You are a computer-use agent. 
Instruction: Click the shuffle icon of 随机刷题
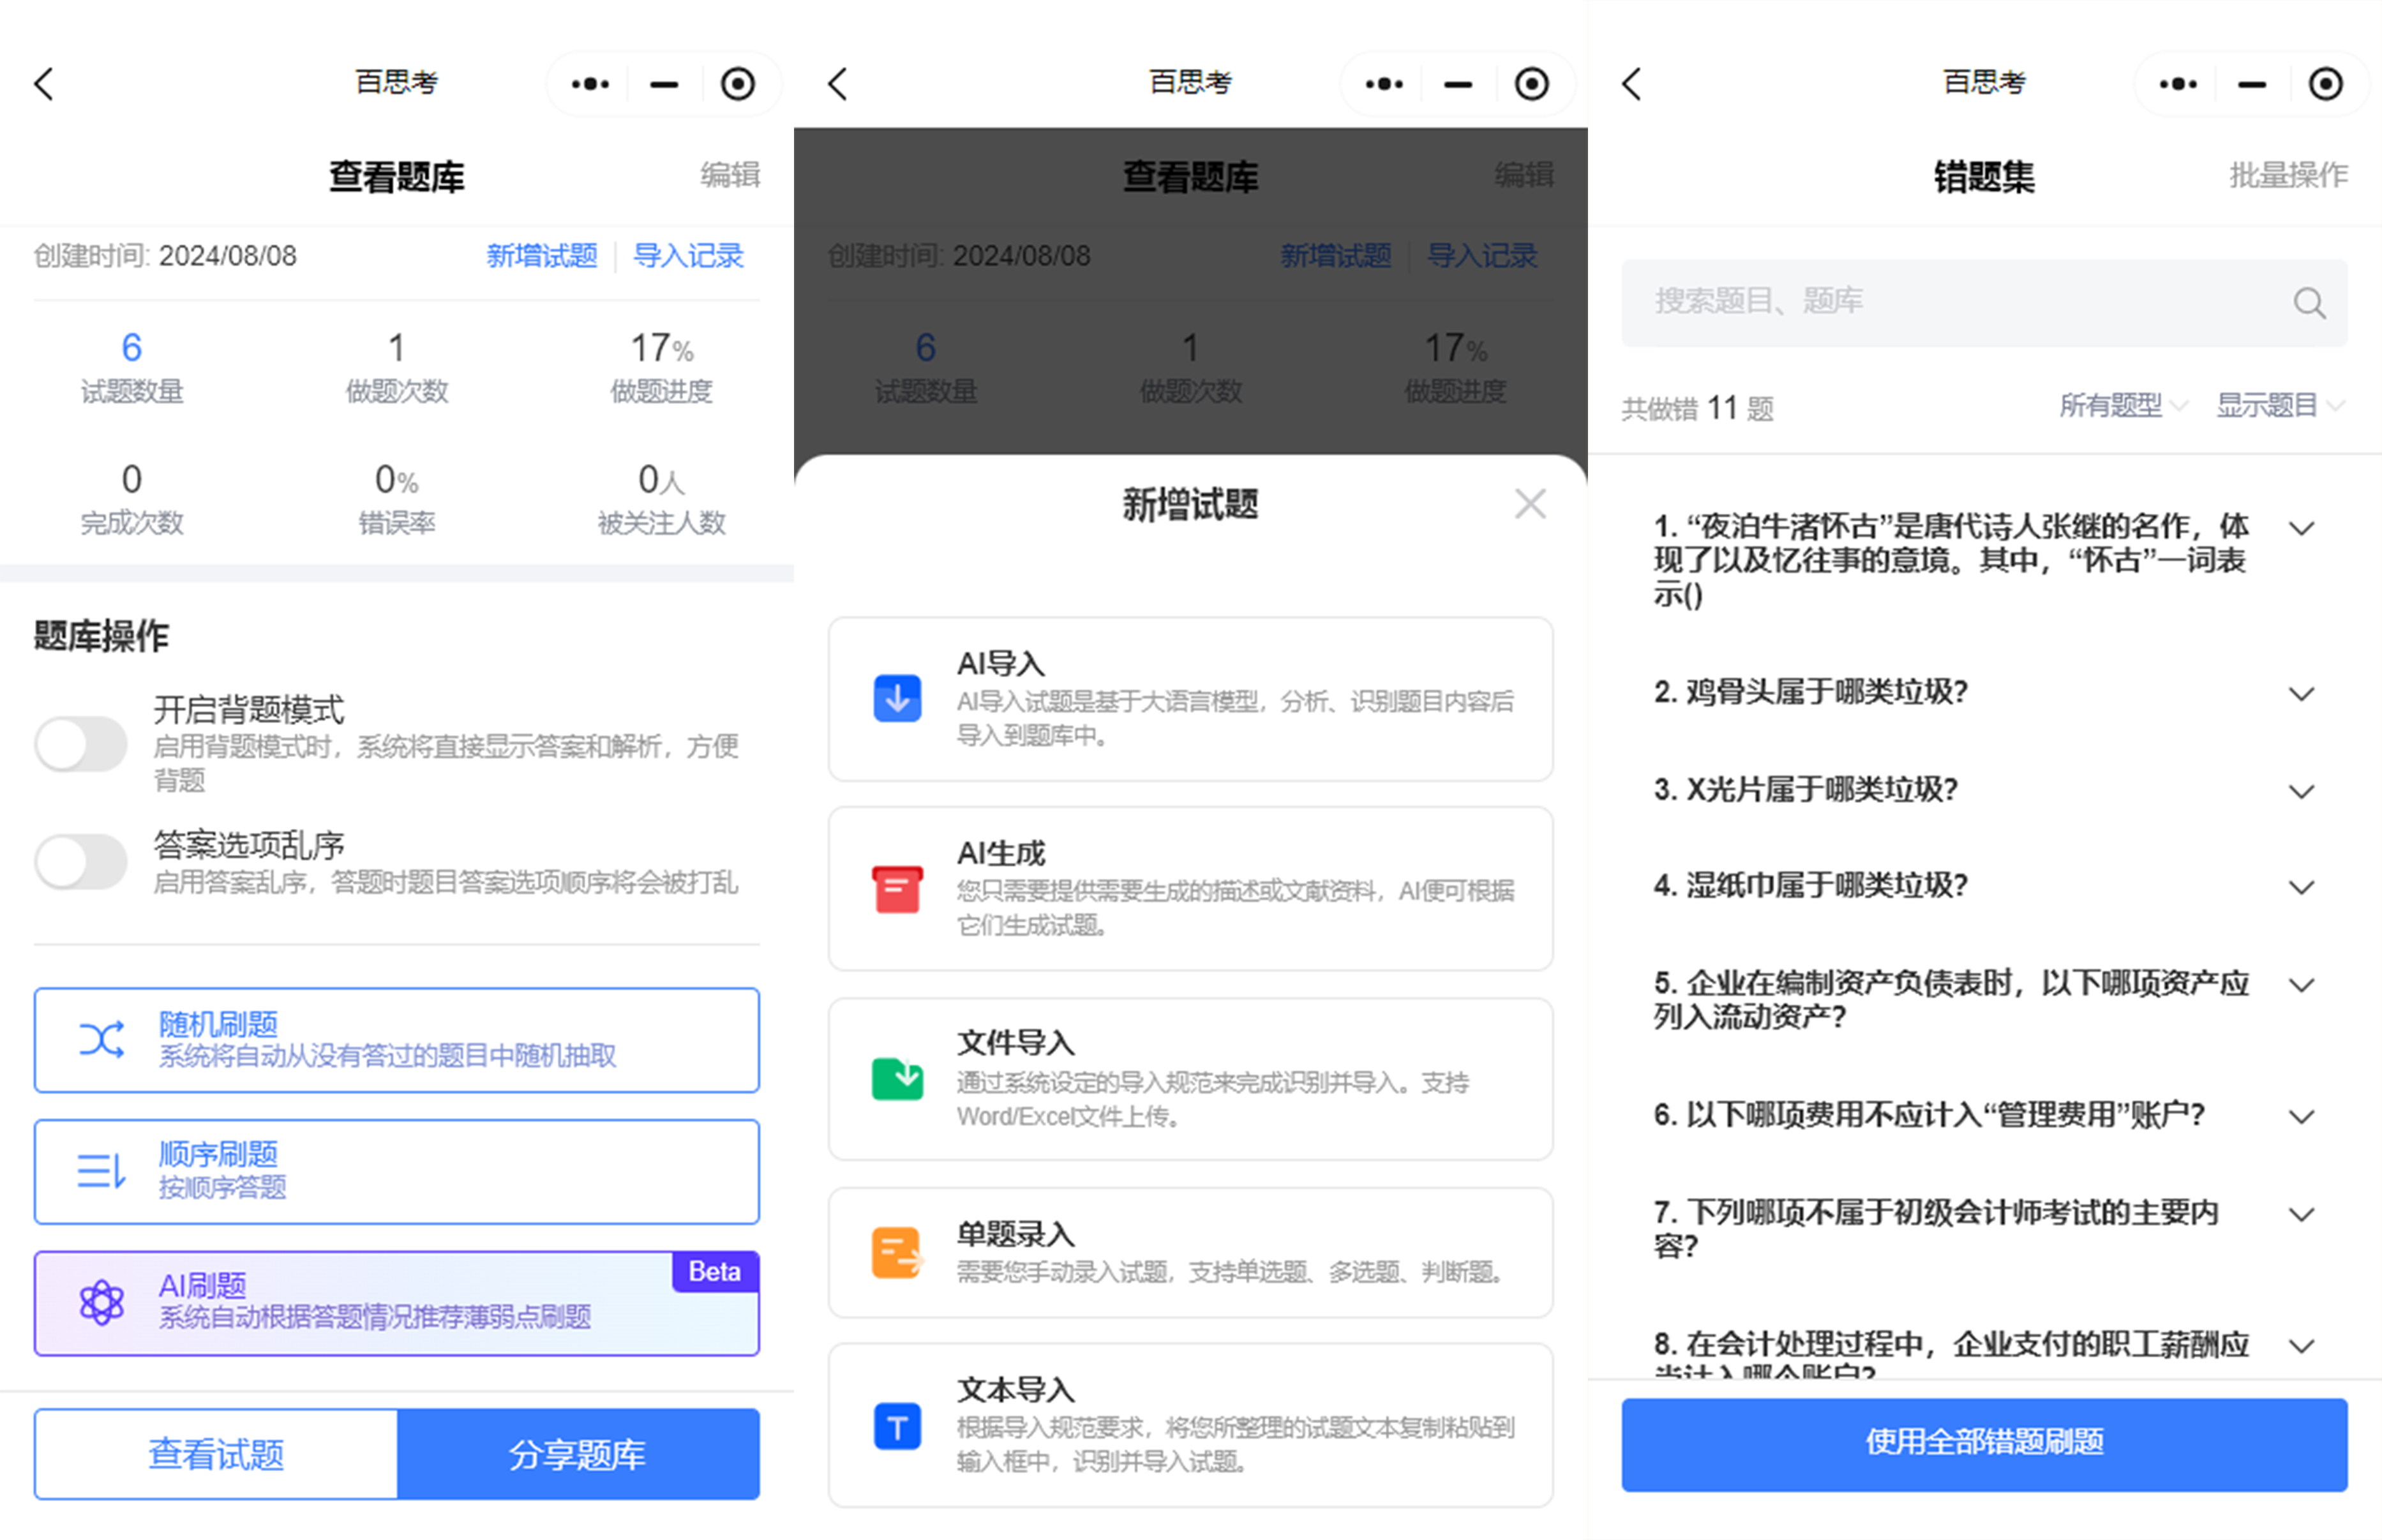(101, 1040)
